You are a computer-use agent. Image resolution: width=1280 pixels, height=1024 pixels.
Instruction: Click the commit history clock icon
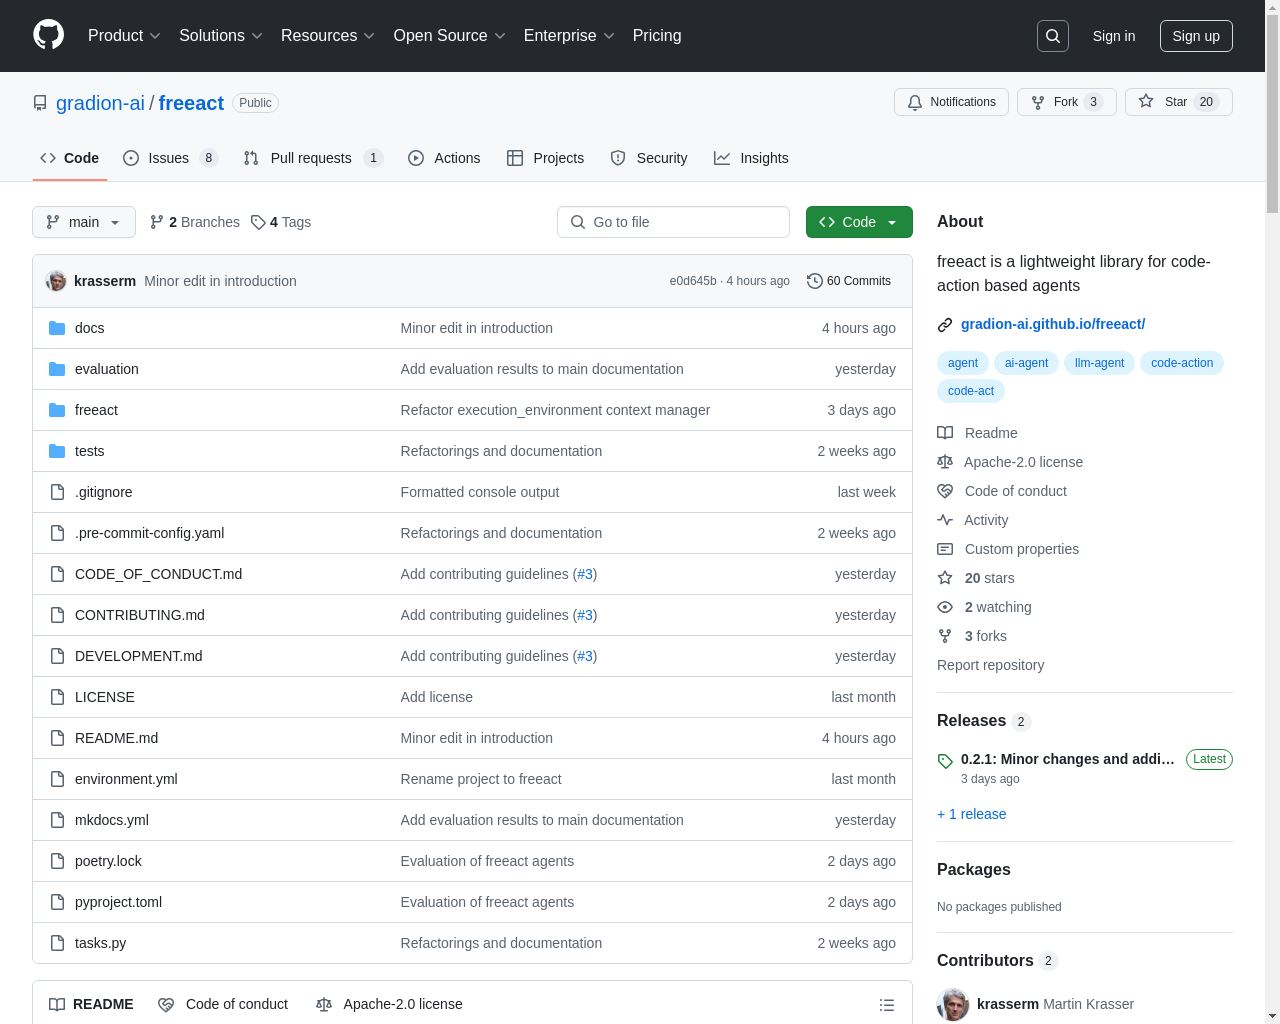click(x=815, y=281)
